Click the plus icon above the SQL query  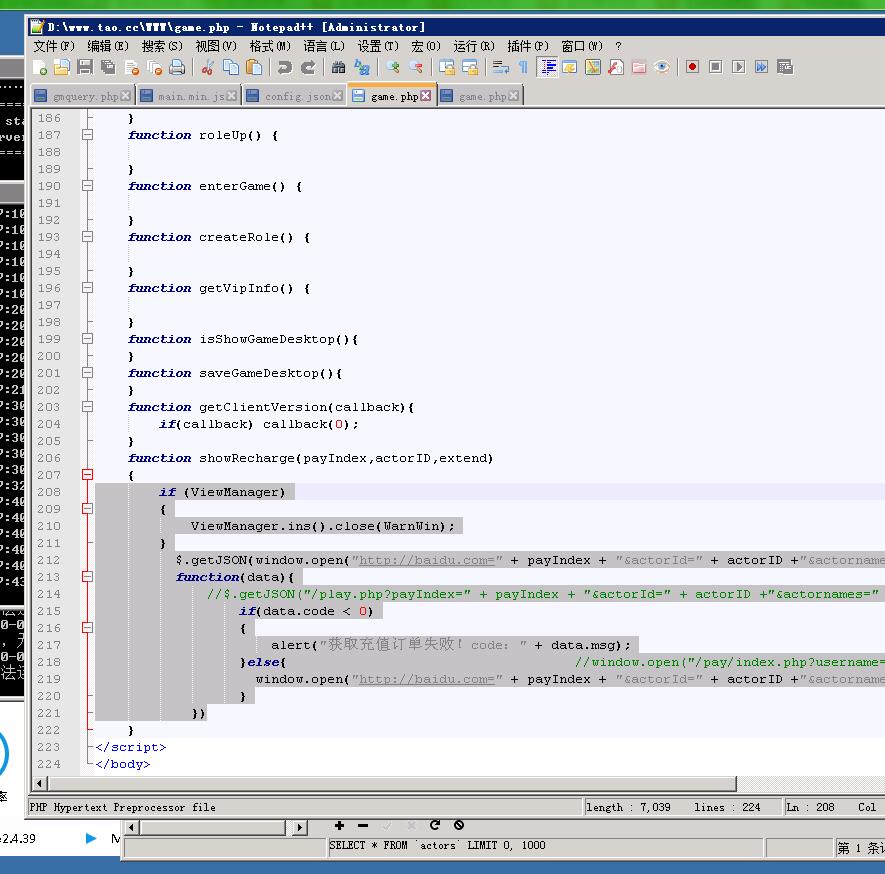pyautogui.click(x=339, y=825)
